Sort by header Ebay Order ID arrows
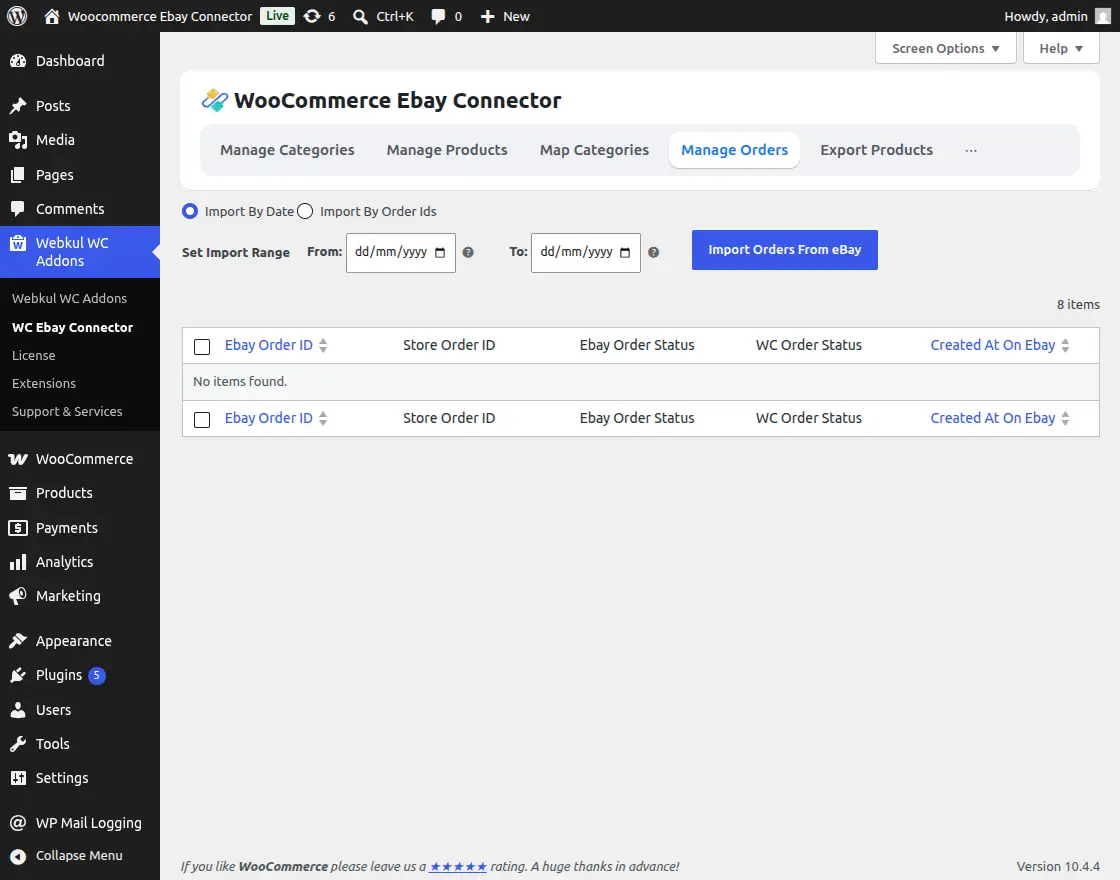This screenshot has height=880, width=1120. [x=323, y=346]
